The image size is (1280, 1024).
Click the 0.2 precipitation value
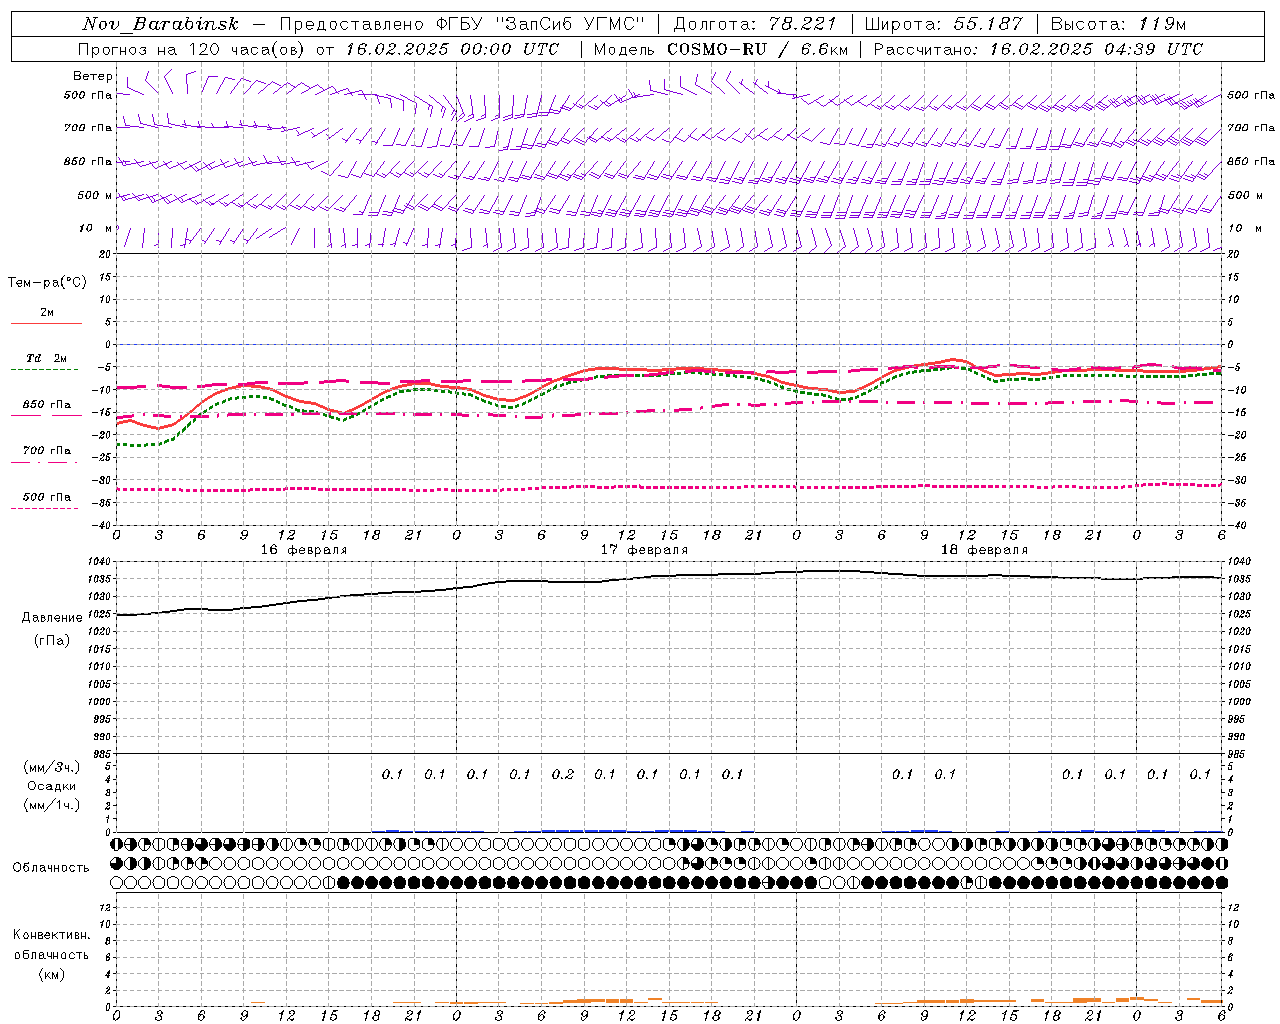point(563,774)
